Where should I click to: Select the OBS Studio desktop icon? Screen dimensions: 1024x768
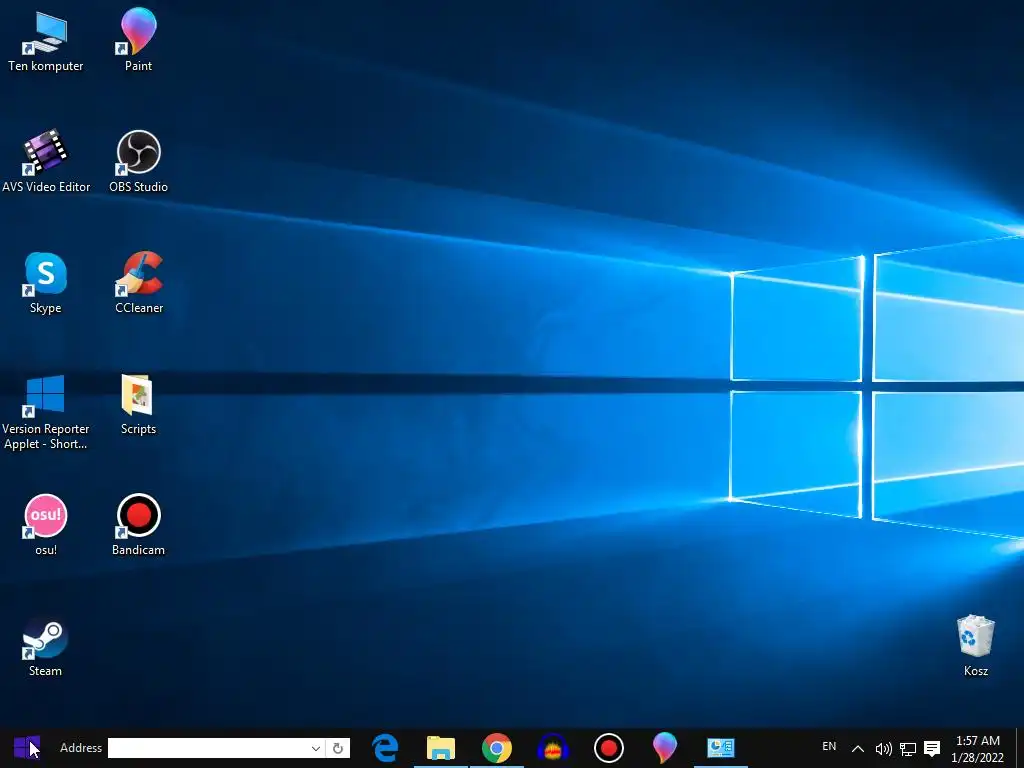pyautogui.click(x=138, y=161)
